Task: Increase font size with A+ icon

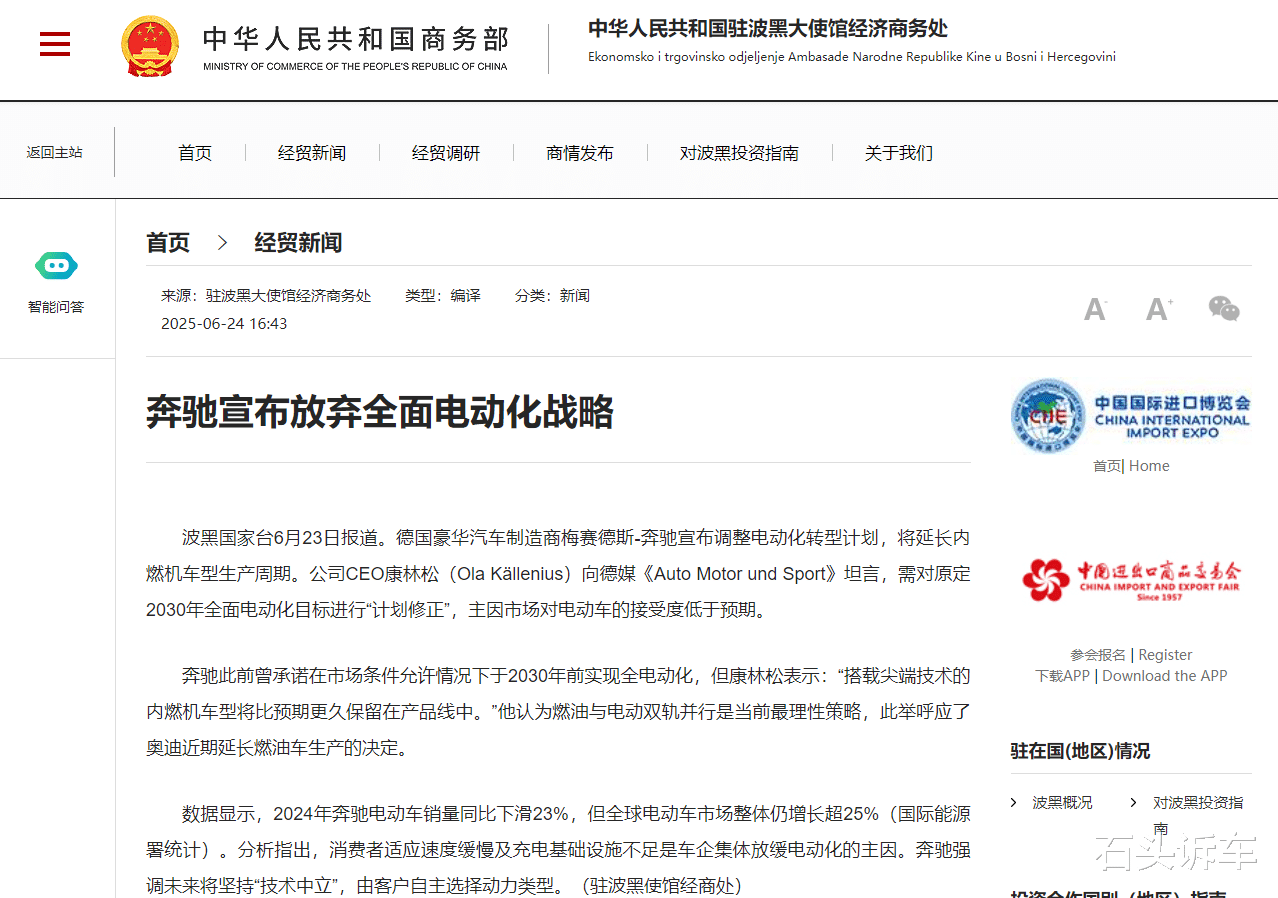Action: (x=1159, y=309)
